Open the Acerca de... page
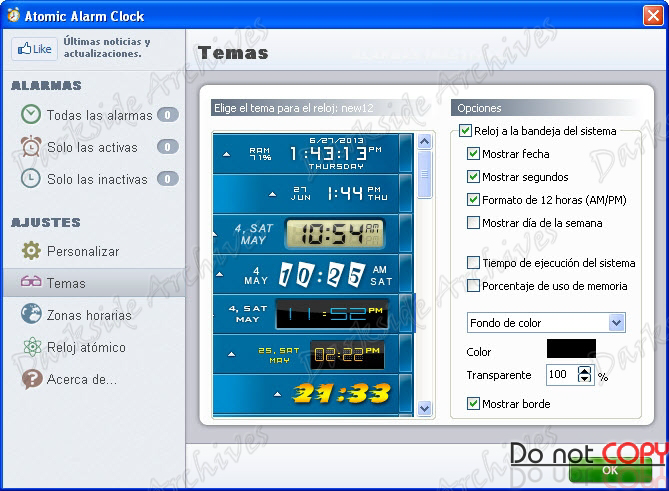669x491 pixels. (81, 379)
